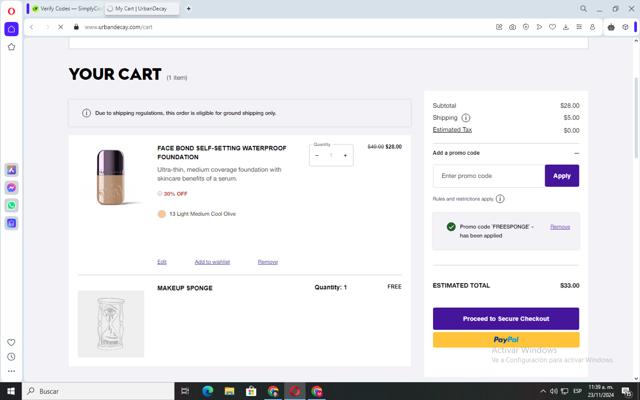Proceed to Secure Checkout
Viewport: 640px width, 400px height.
coord(506,319)
